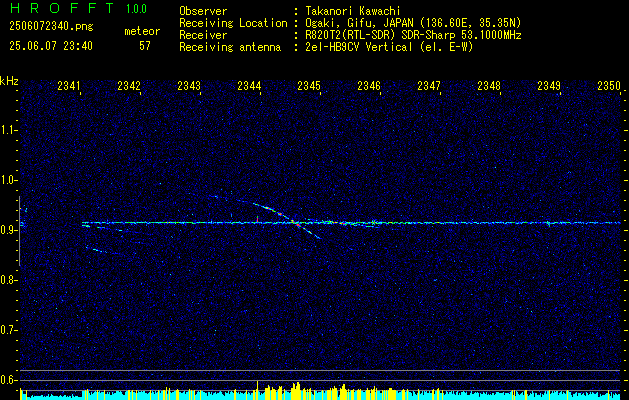Screen dimensions: 629x400
Task: Click the 0.6 kHz frequency label
Action: (9, 380)
